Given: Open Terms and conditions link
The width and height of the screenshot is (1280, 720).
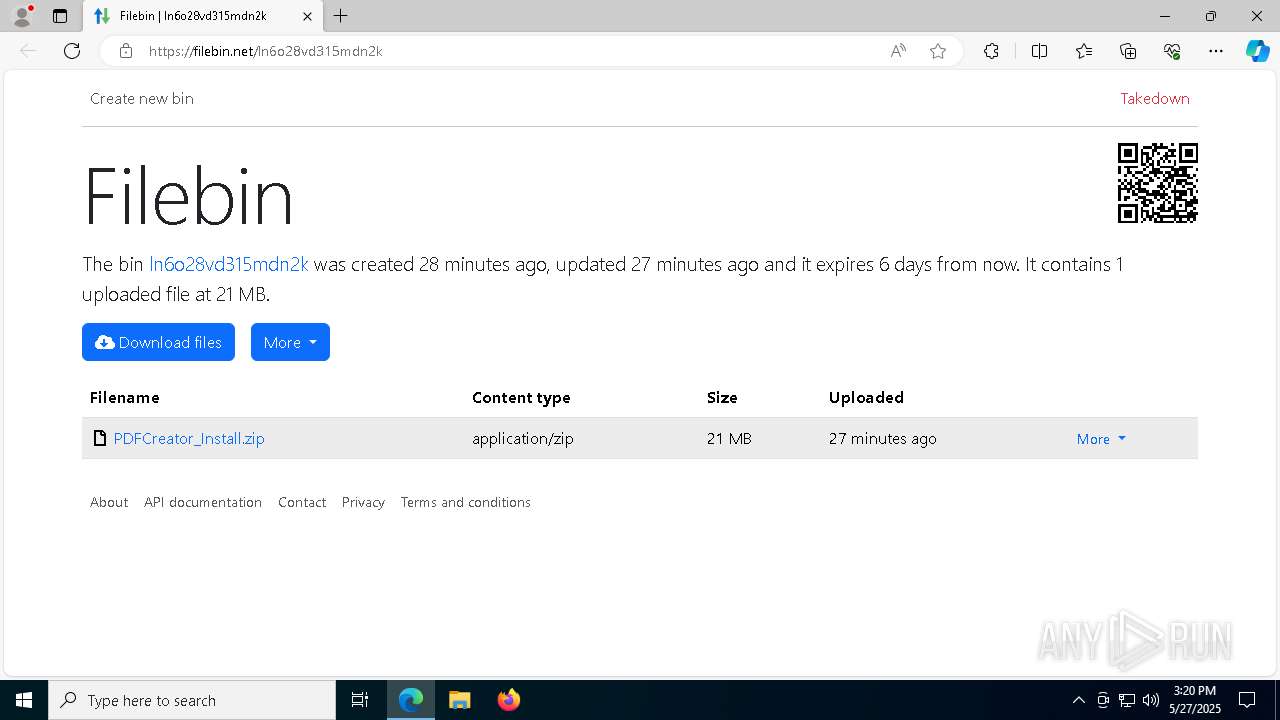Looking at the screenshot, I should point(466,502).
